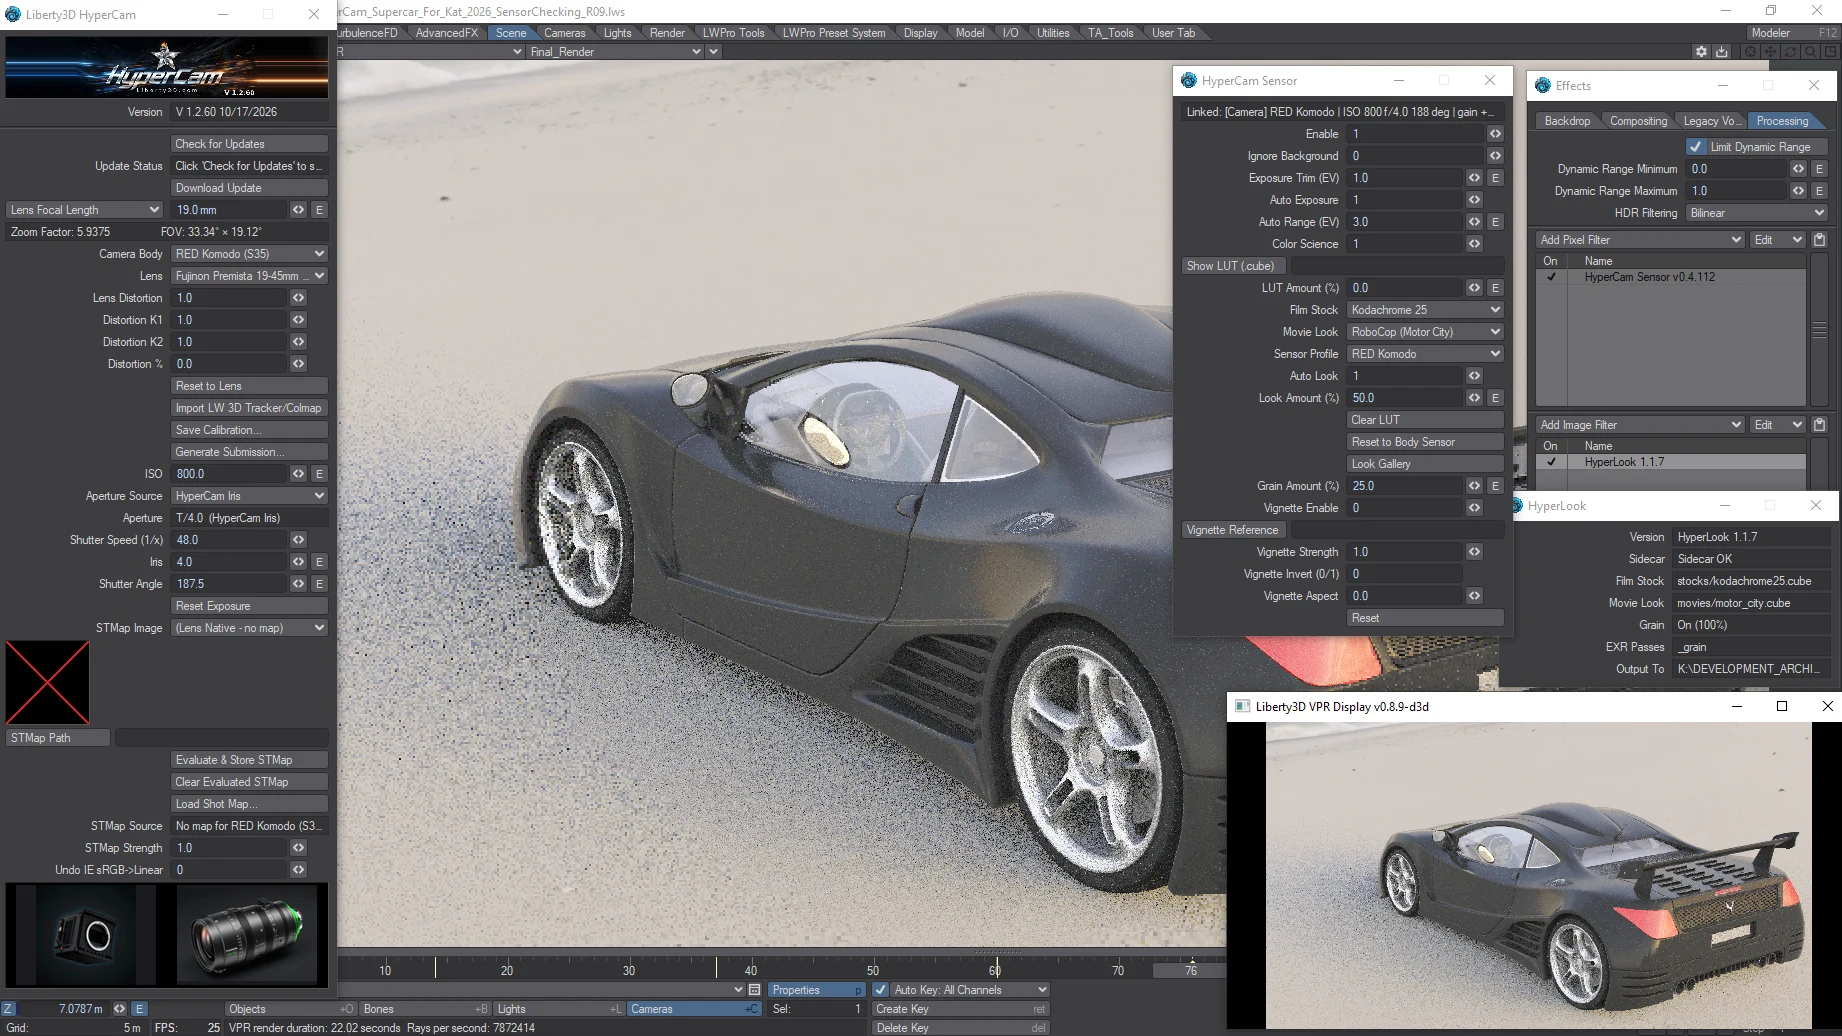This screenshot has height=1036, width=1842.
Task: Open the Render menu tab
Action: 667,33
